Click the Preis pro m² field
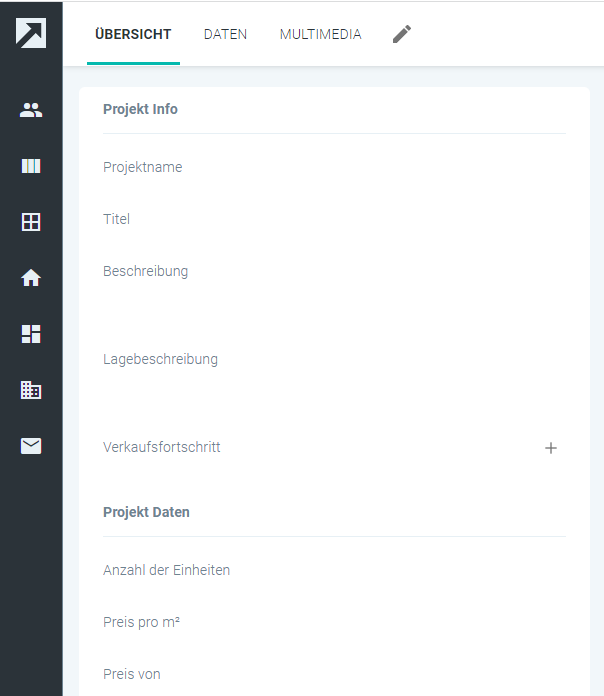The width and height of the screenshot is (604, 696). pos(334,622)
